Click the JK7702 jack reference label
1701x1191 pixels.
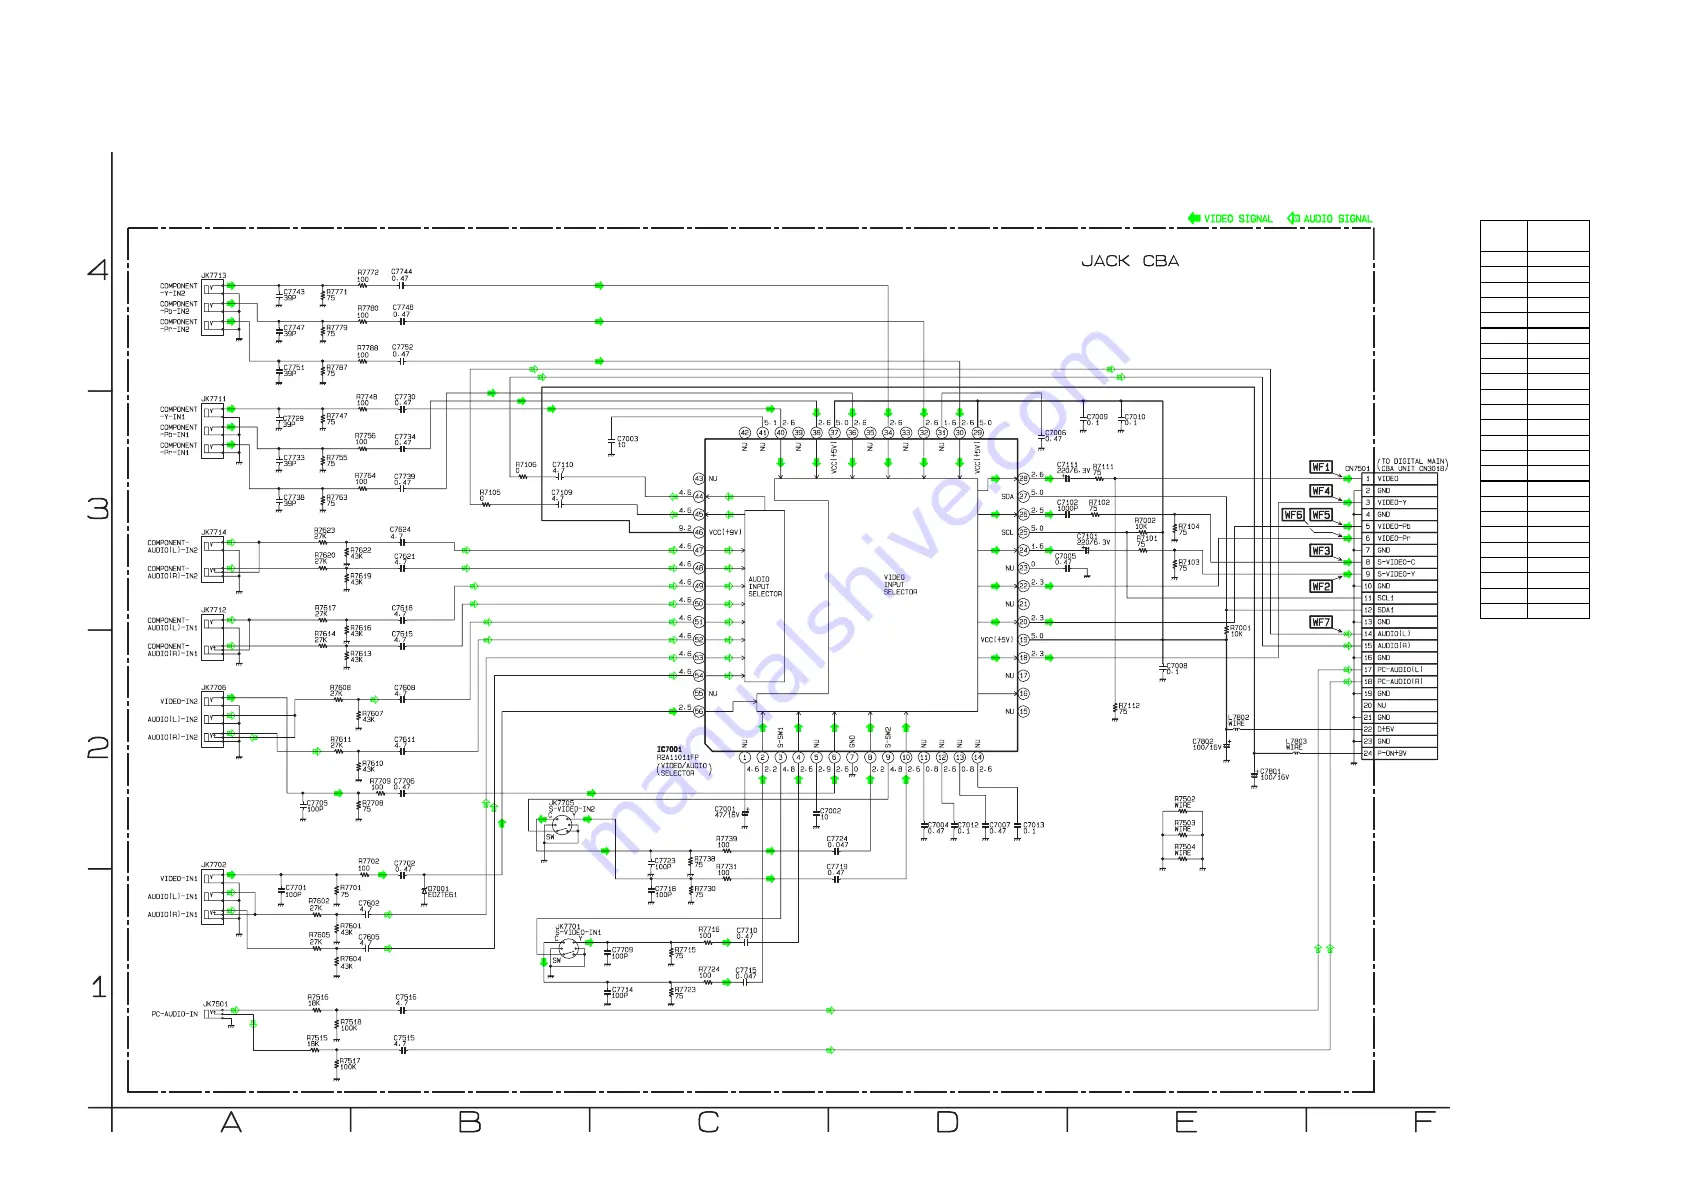pos(214,865)
